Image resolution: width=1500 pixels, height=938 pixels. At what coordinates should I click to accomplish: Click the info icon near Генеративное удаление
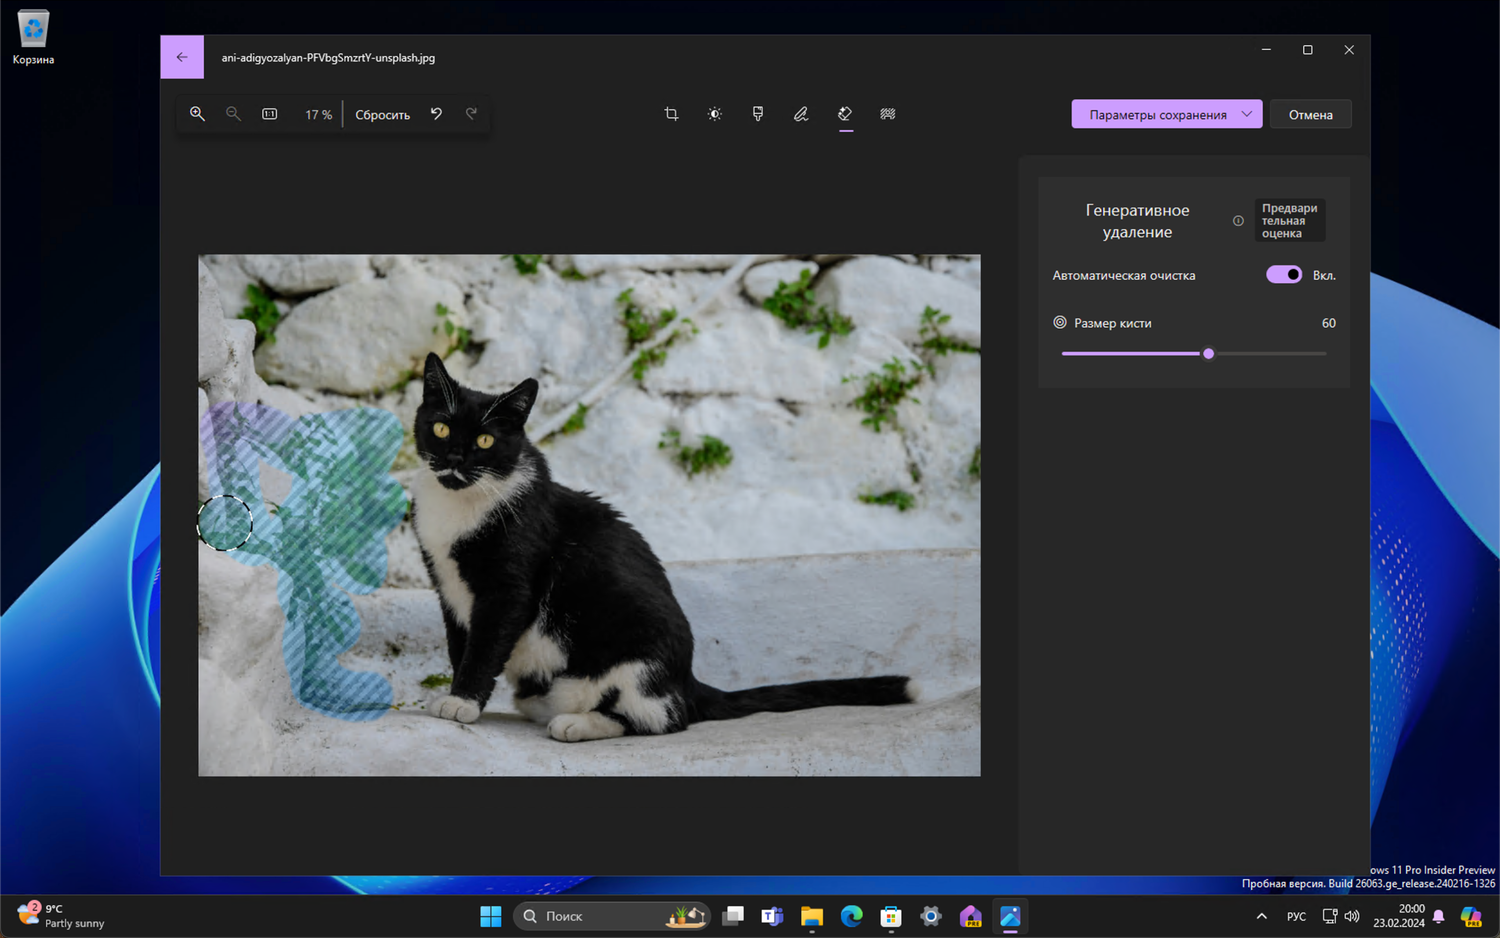coord(1238,221)
